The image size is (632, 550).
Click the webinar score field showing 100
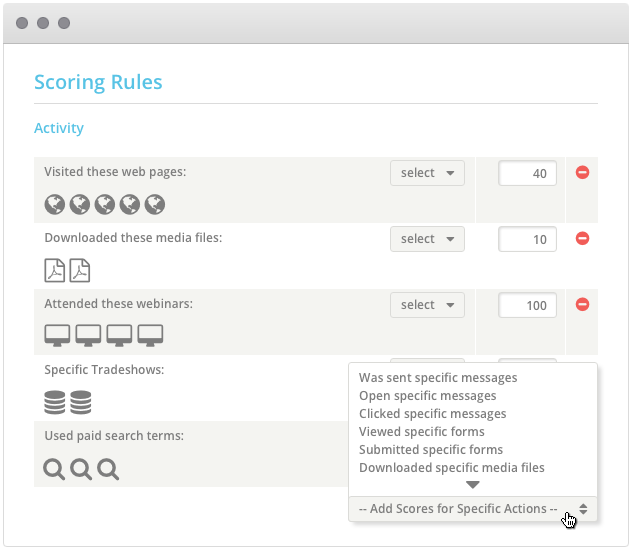[x=527, y=305]
